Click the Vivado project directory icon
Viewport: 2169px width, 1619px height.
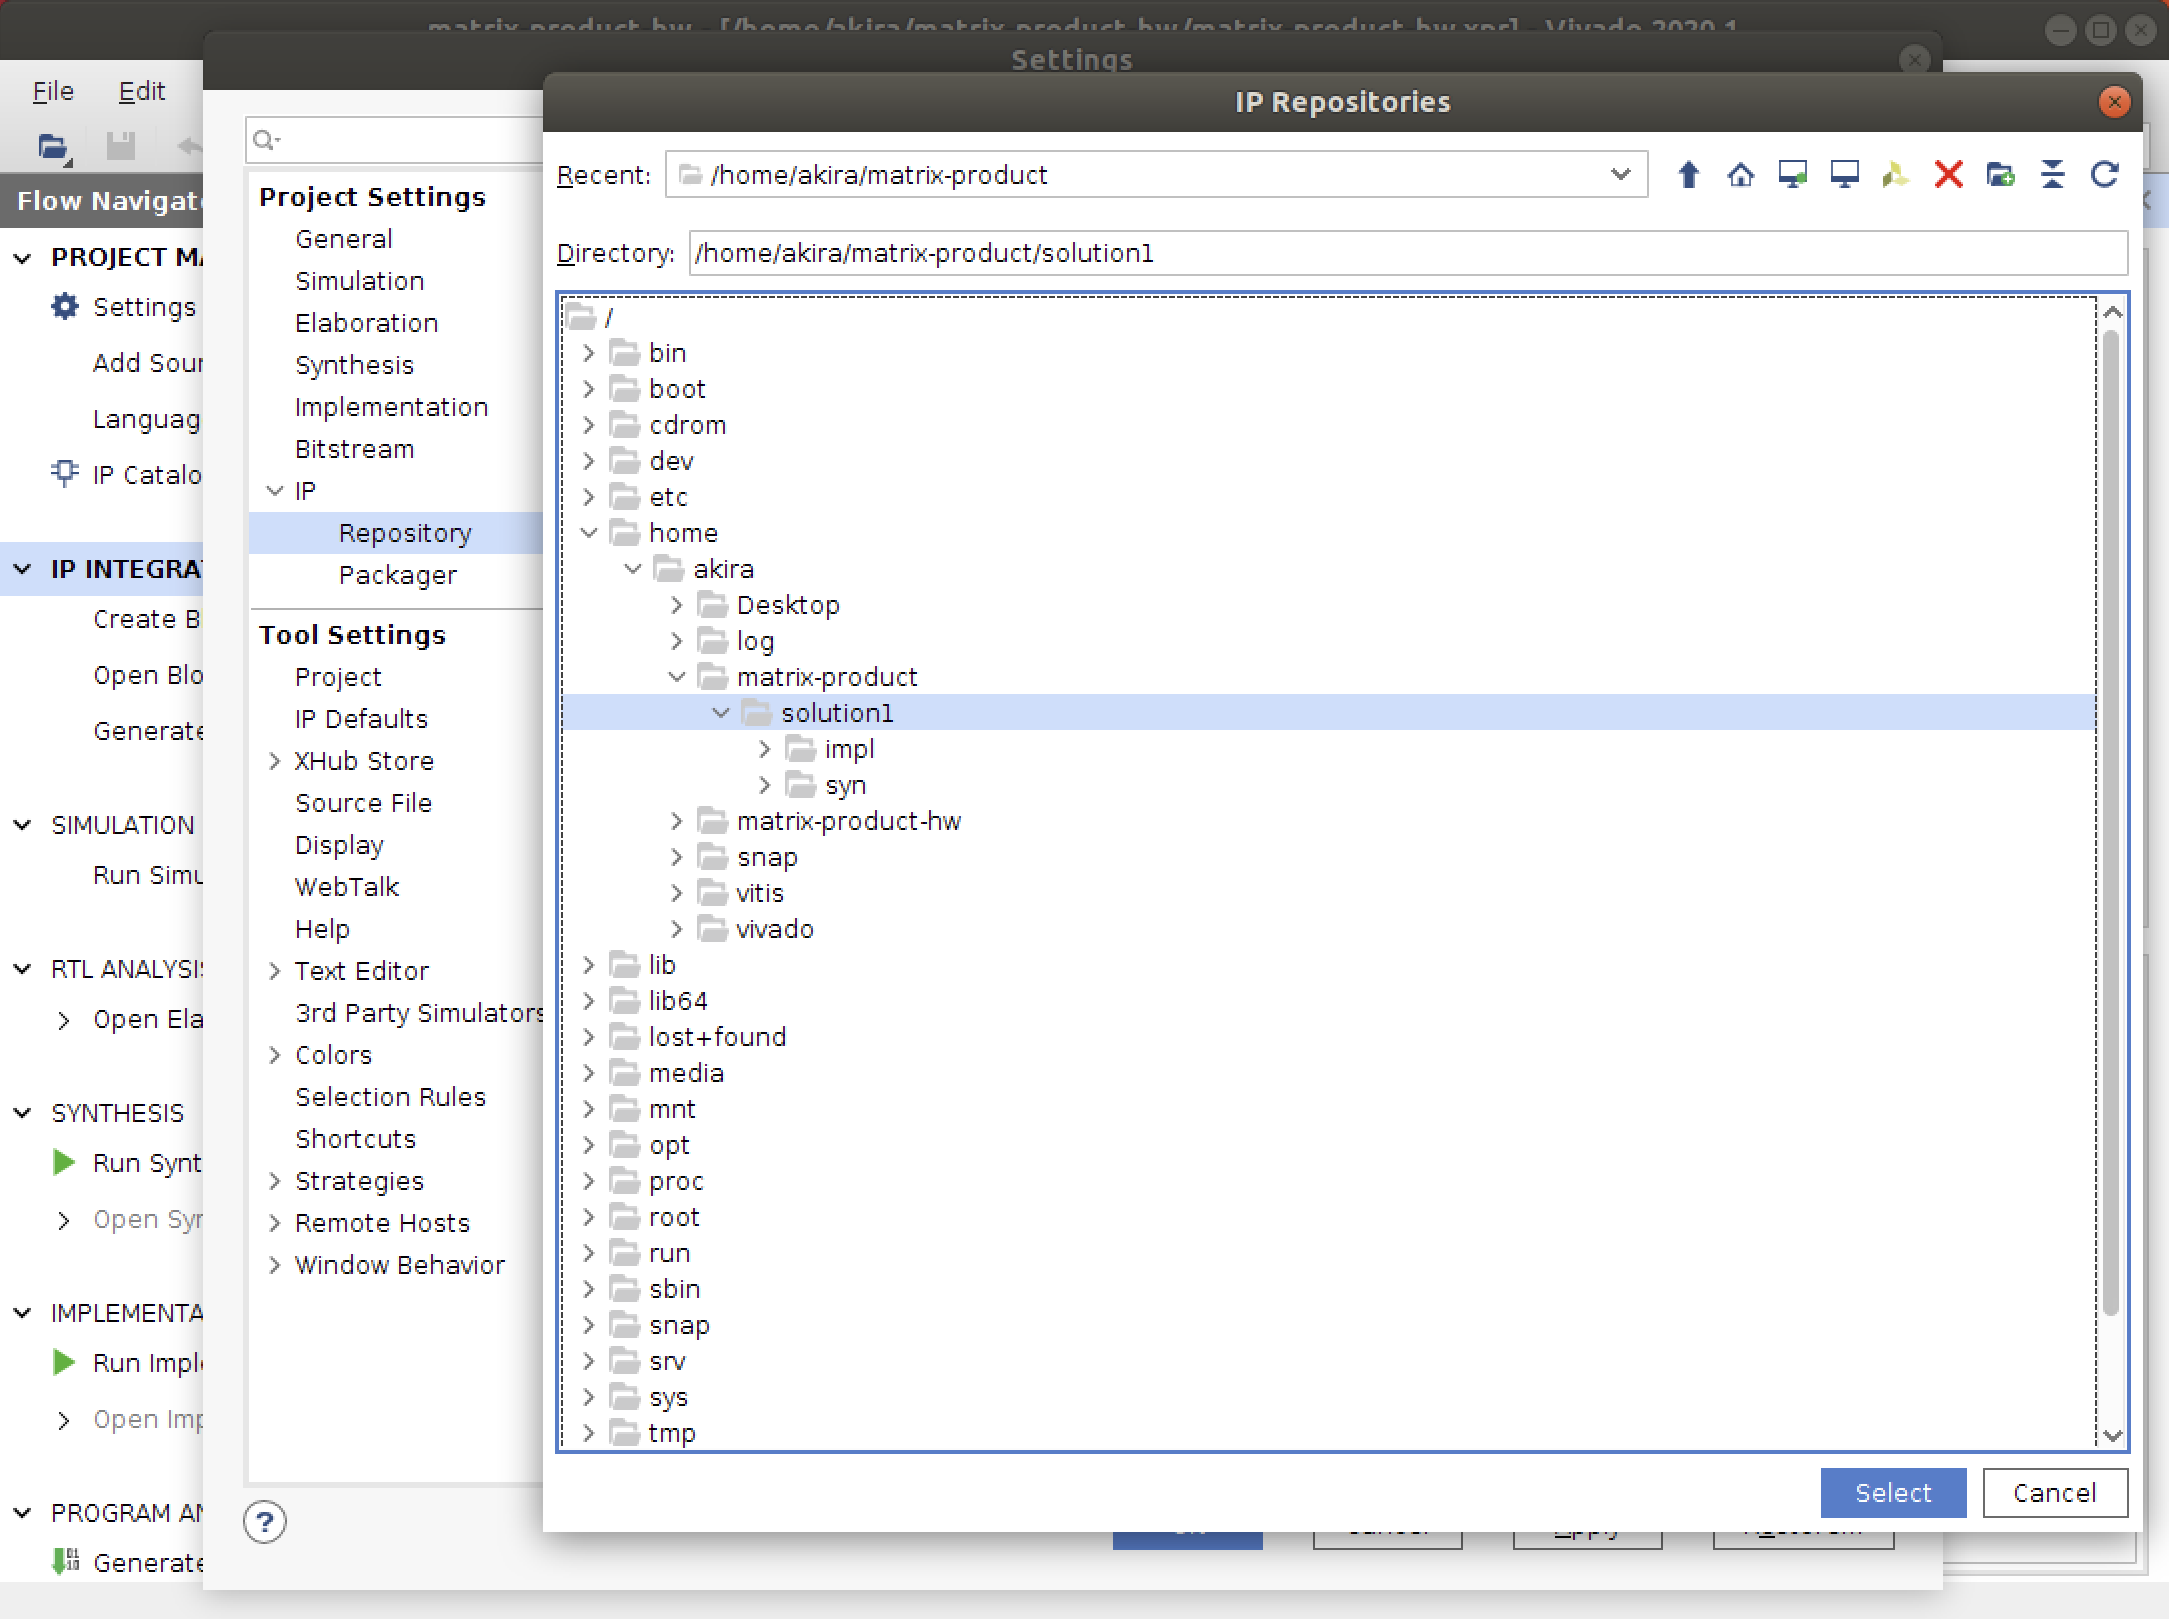tap(1895, 175)
